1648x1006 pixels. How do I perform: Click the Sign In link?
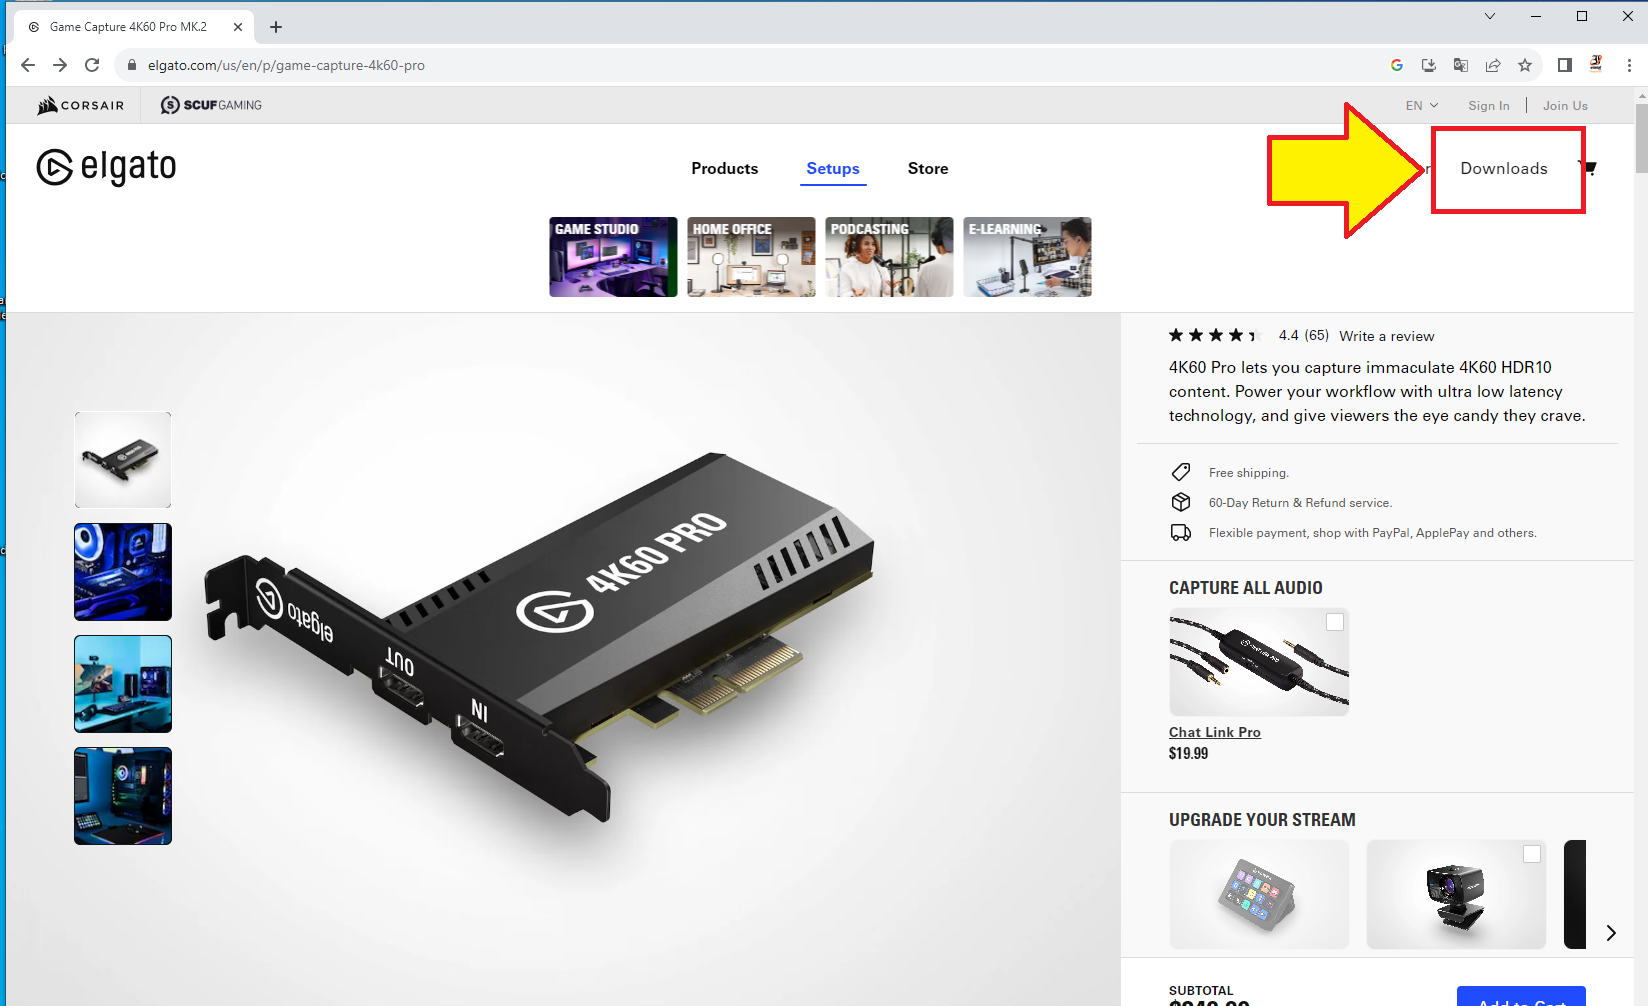pyautogui.click(x=1488, y=106)
